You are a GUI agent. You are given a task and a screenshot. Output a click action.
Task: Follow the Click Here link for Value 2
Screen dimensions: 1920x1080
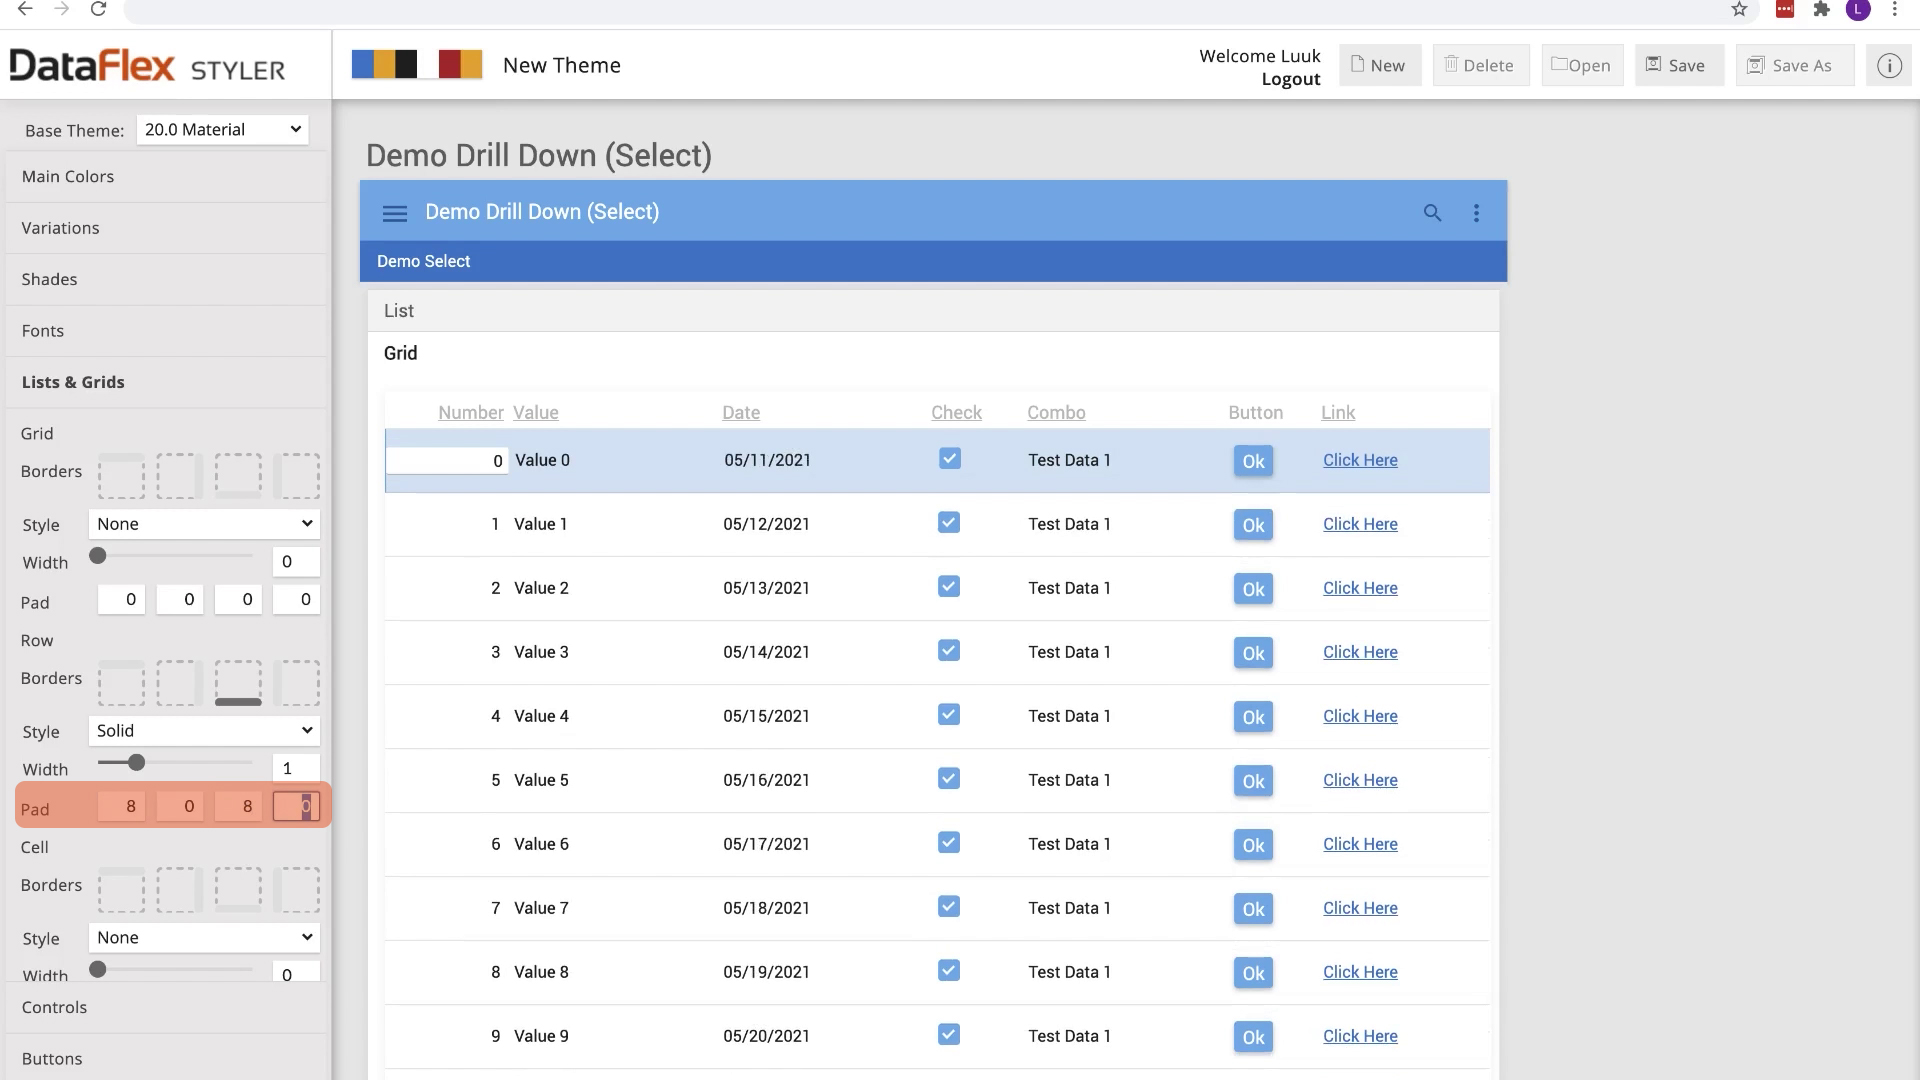click(1360, 588)
